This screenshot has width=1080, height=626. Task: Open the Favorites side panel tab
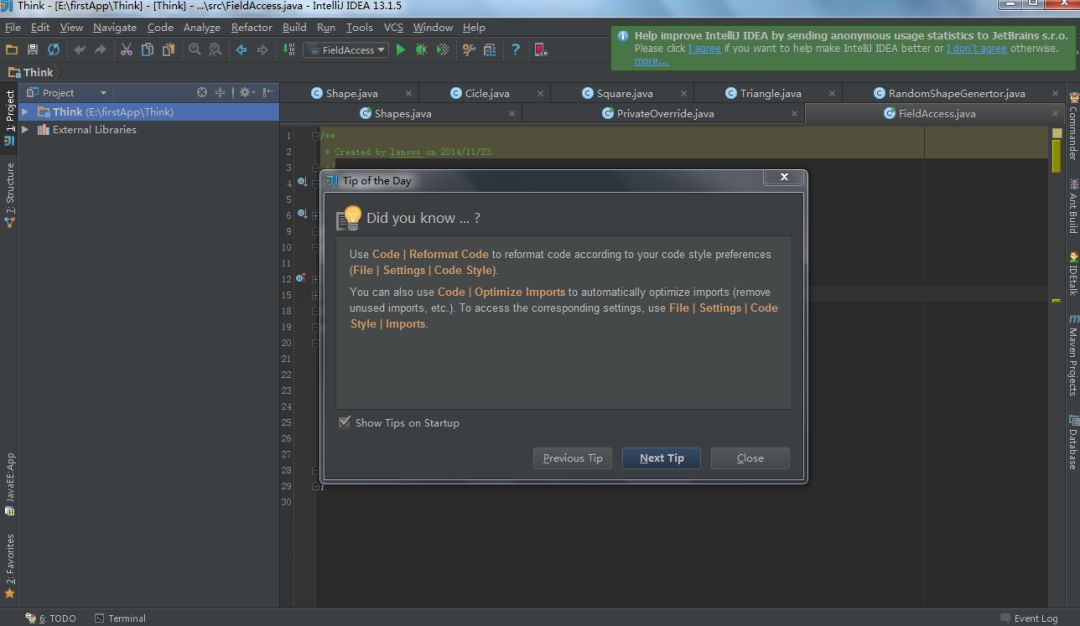10,566
